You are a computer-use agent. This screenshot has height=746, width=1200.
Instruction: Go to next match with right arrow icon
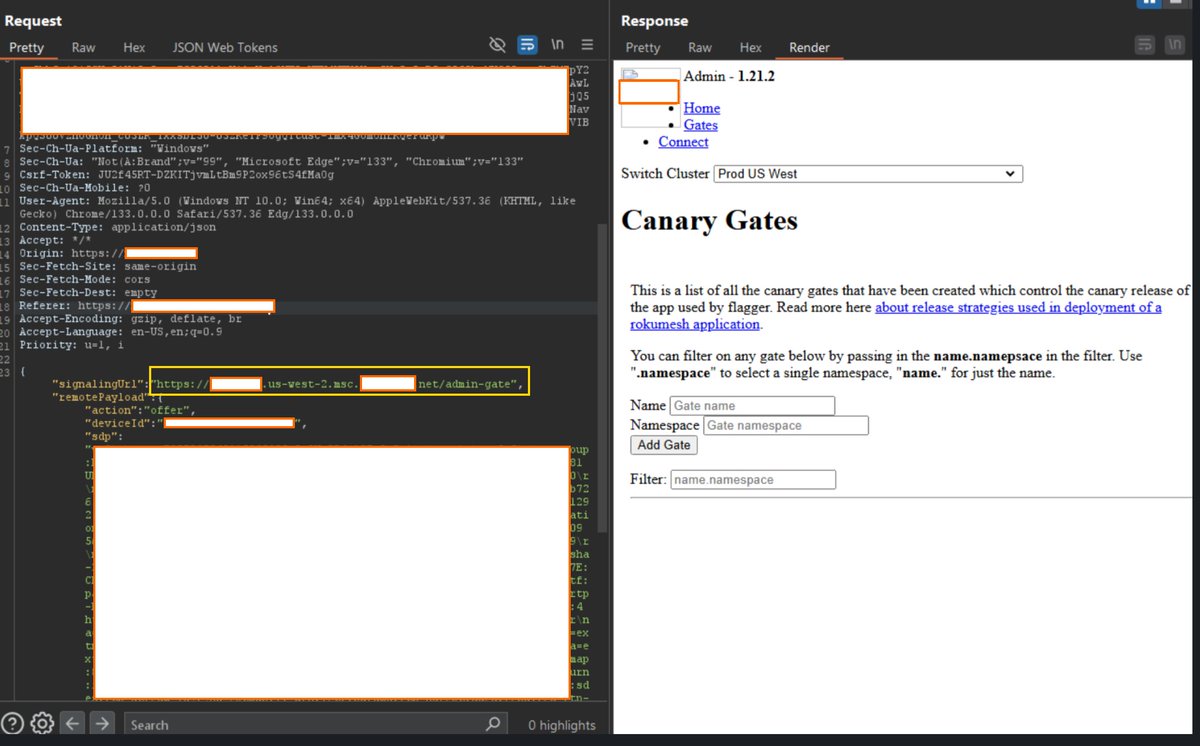click(x=100, y=723)
